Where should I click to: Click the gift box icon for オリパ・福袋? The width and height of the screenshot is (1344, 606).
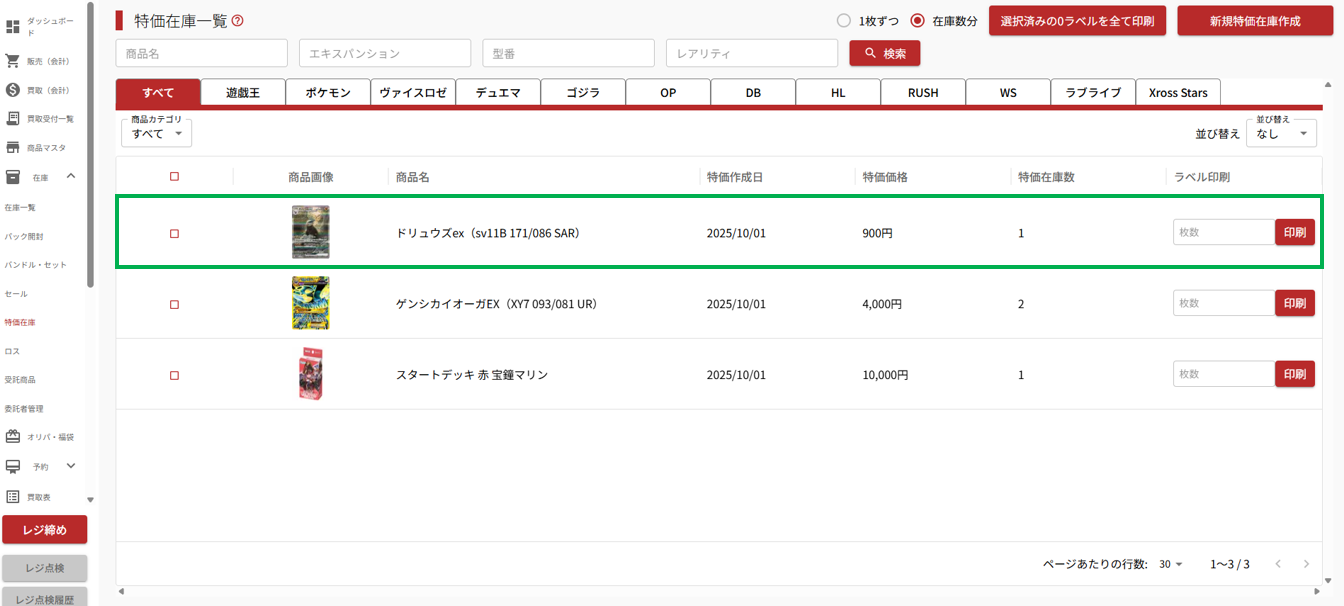pyautogui.click(x=13, y=437)
